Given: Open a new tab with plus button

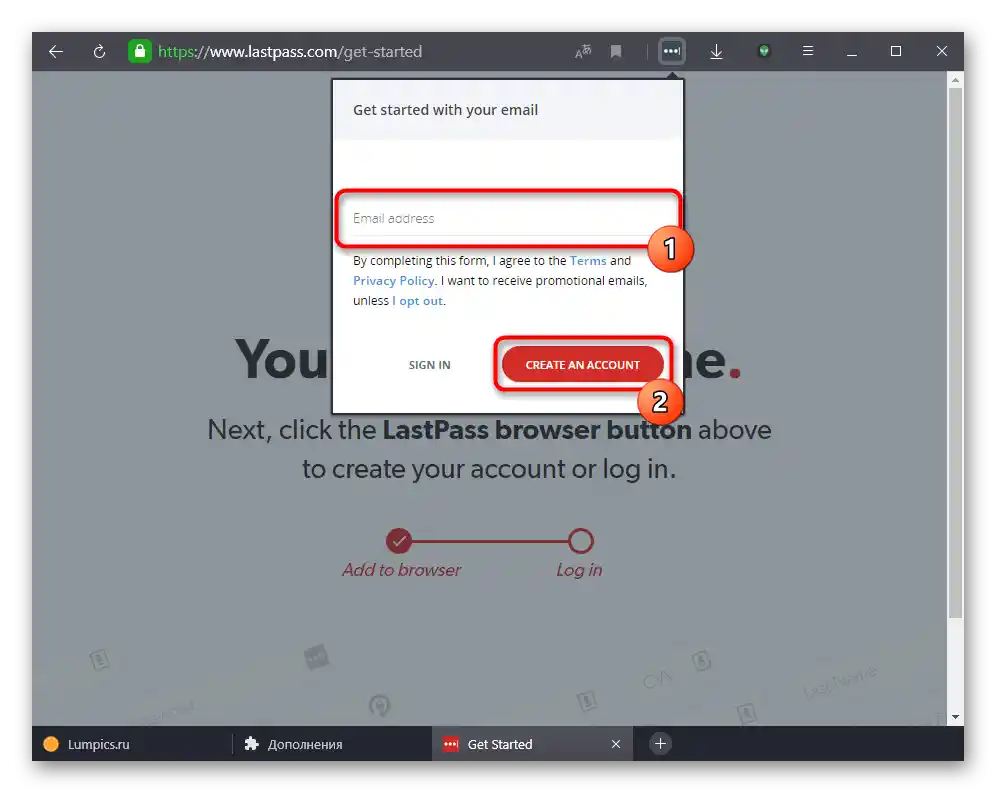Looking at the screenshot, I should pos(660,743).
